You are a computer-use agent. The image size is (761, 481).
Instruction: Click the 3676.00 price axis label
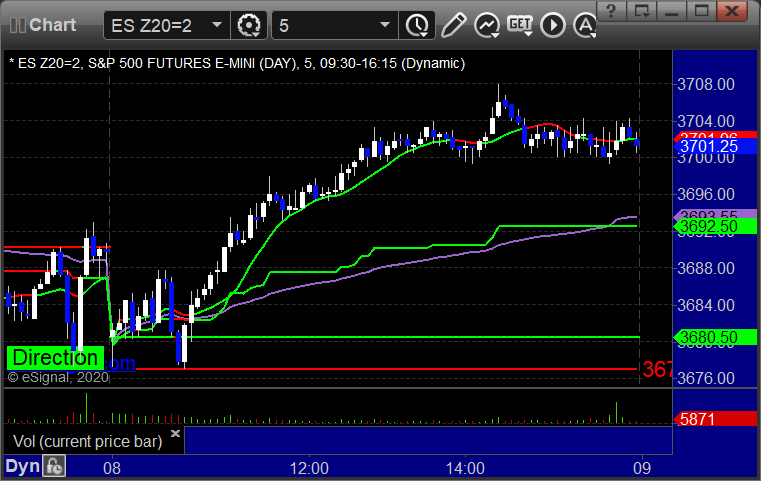pos(706,378)
